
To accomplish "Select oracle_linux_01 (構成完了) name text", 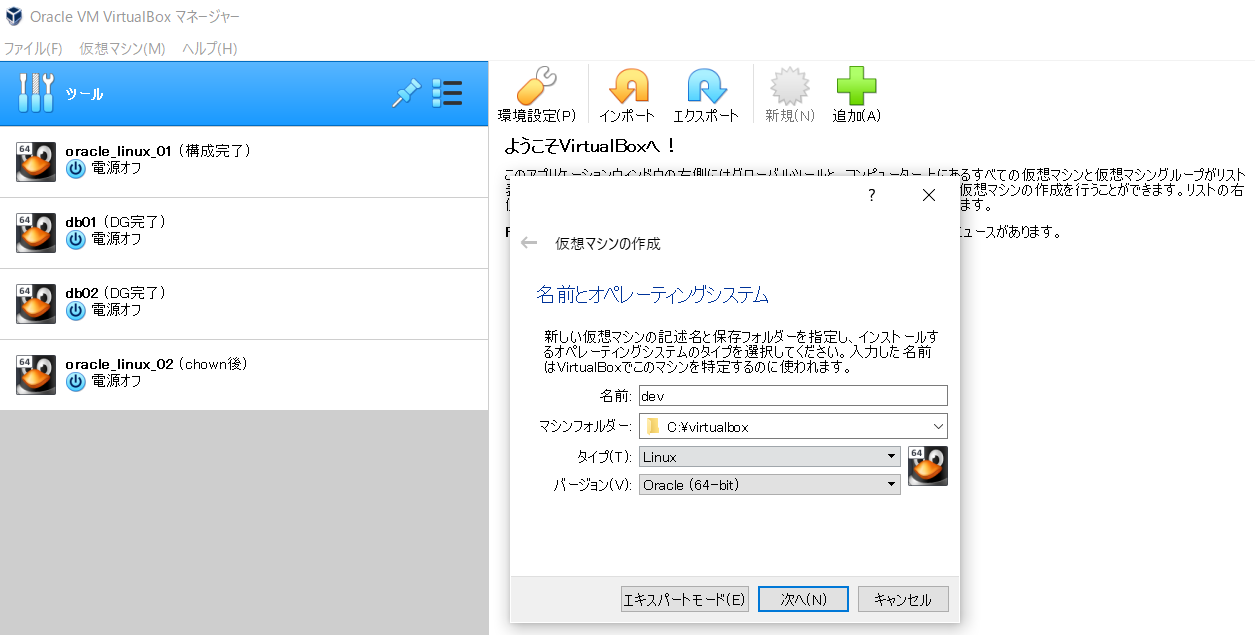I will click(157, 151).
